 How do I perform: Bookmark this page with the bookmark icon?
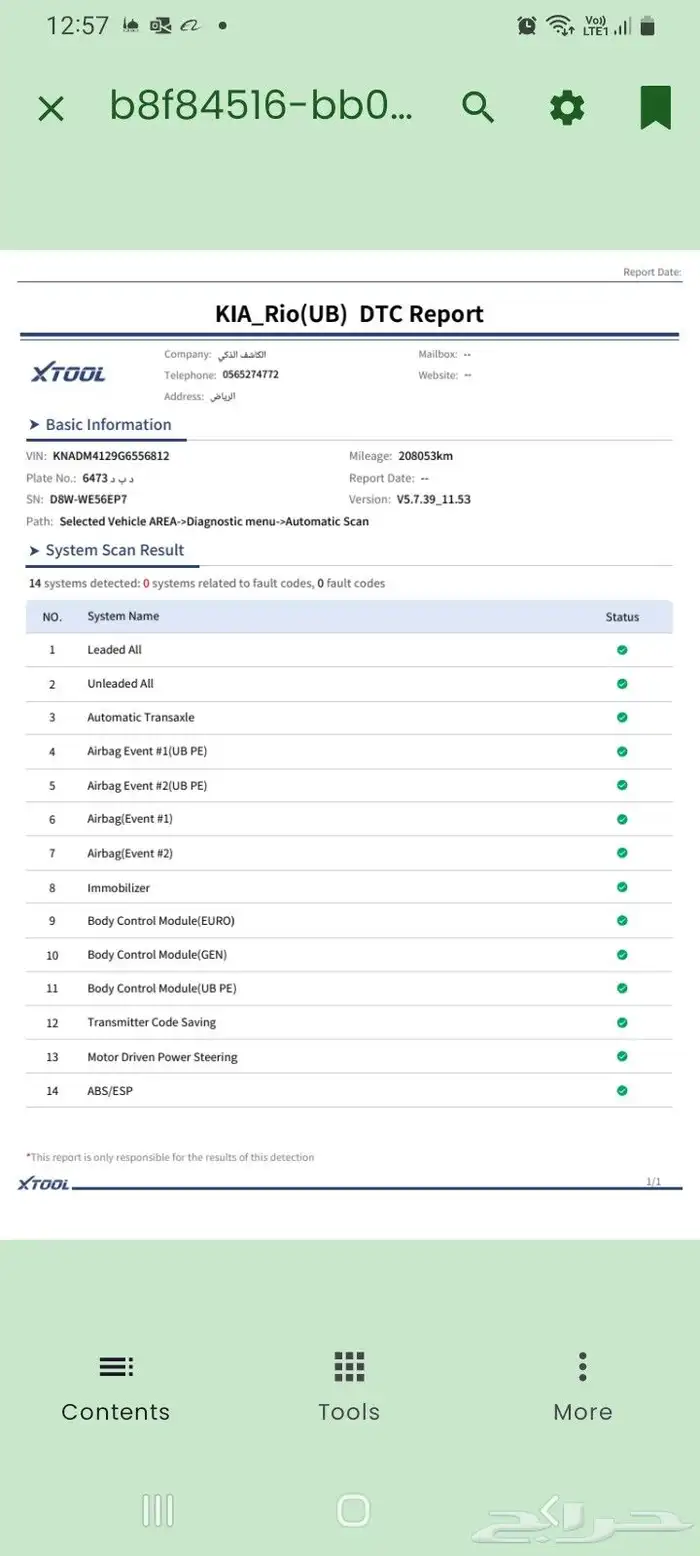tap(655, 107)
